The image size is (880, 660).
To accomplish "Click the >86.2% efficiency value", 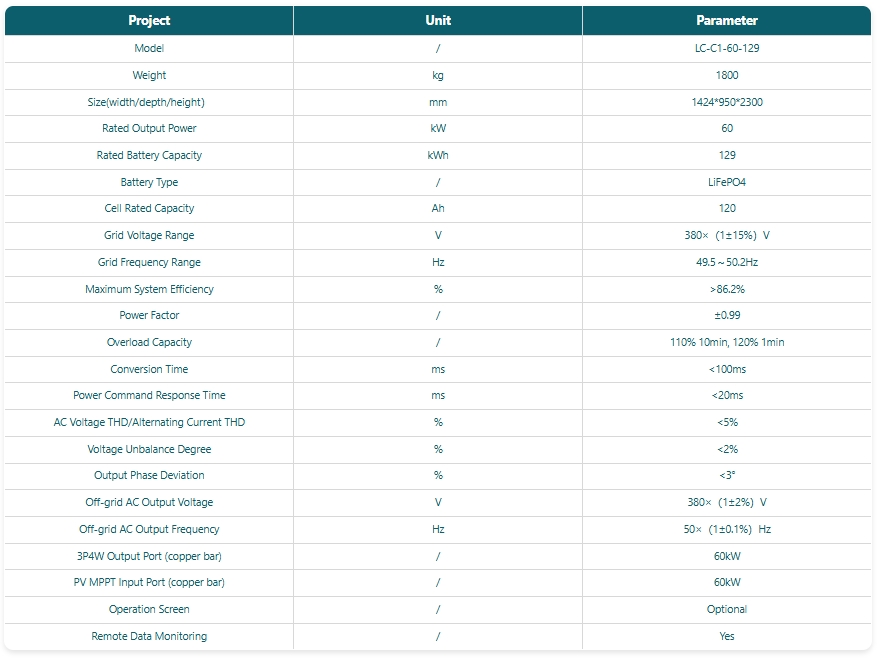I will [727, 289].
